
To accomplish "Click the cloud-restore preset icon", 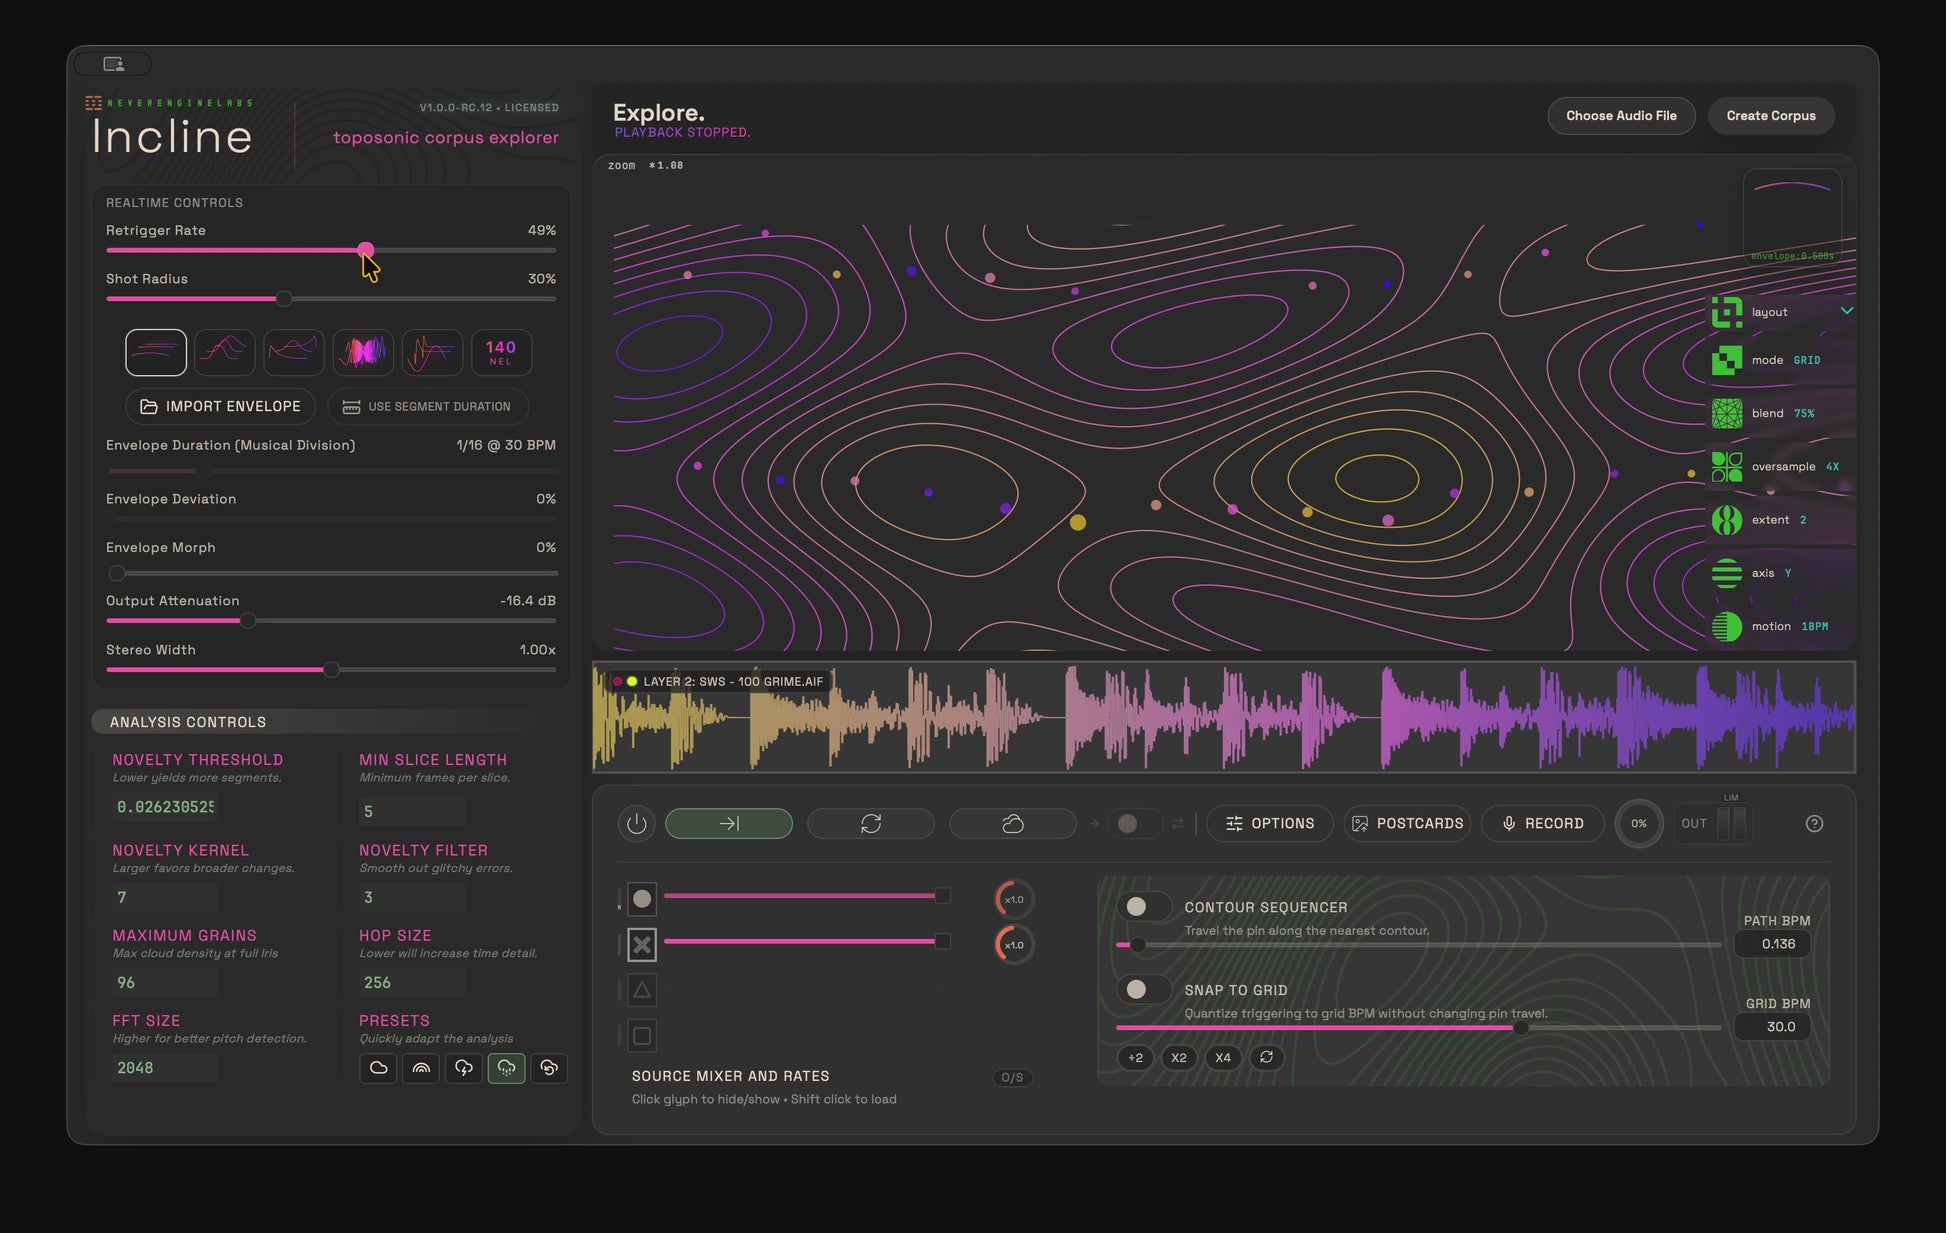I will click(x=549, y=1068).
